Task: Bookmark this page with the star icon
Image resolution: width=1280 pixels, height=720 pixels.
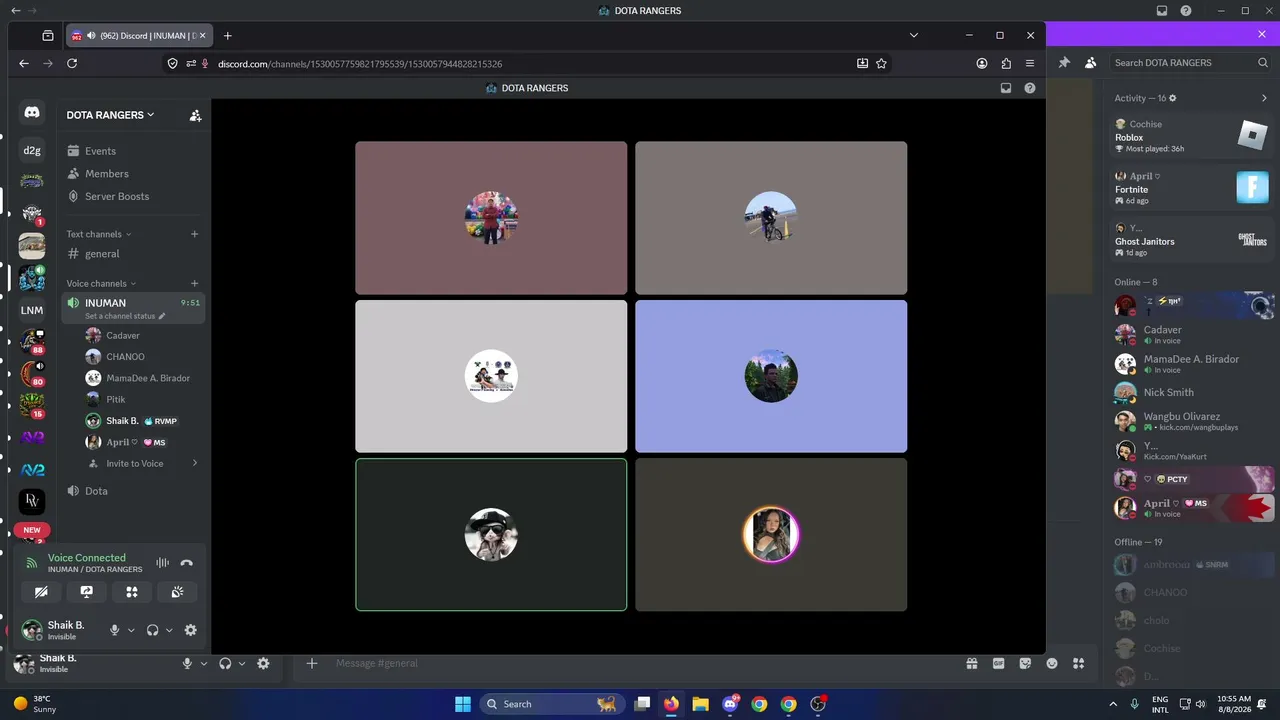Action: (881, 63)
